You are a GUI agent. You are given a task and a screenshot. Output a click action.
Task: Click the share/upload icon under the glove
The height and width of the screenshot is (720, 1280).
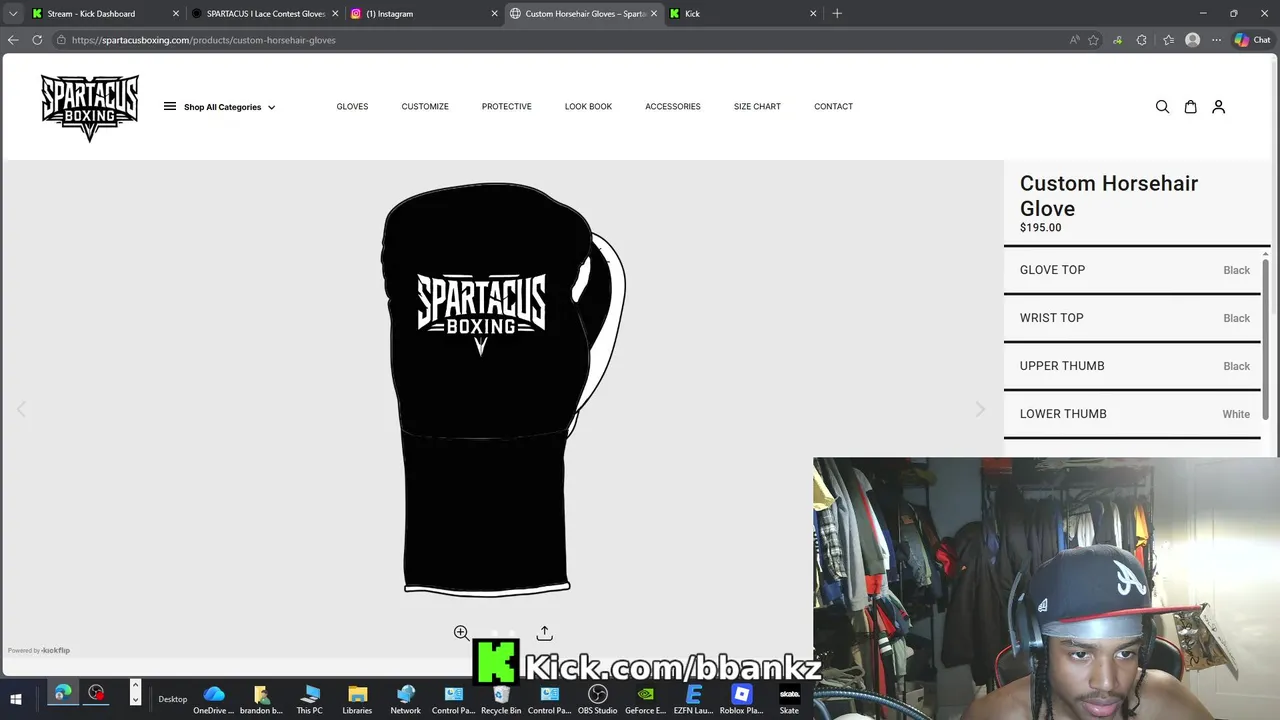544,633
